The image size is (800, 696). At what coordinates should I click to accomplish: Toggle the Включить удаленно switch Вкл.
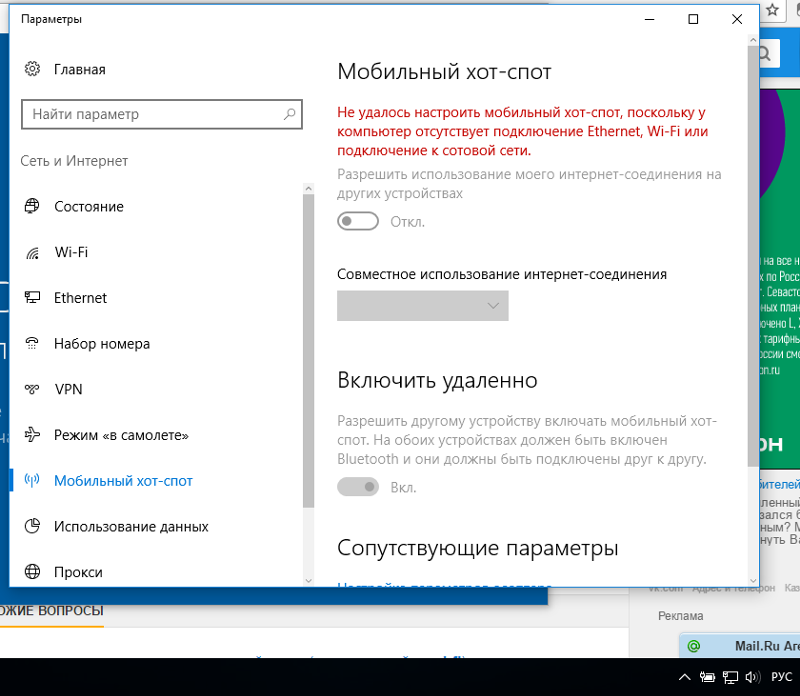tap(358, 487)
